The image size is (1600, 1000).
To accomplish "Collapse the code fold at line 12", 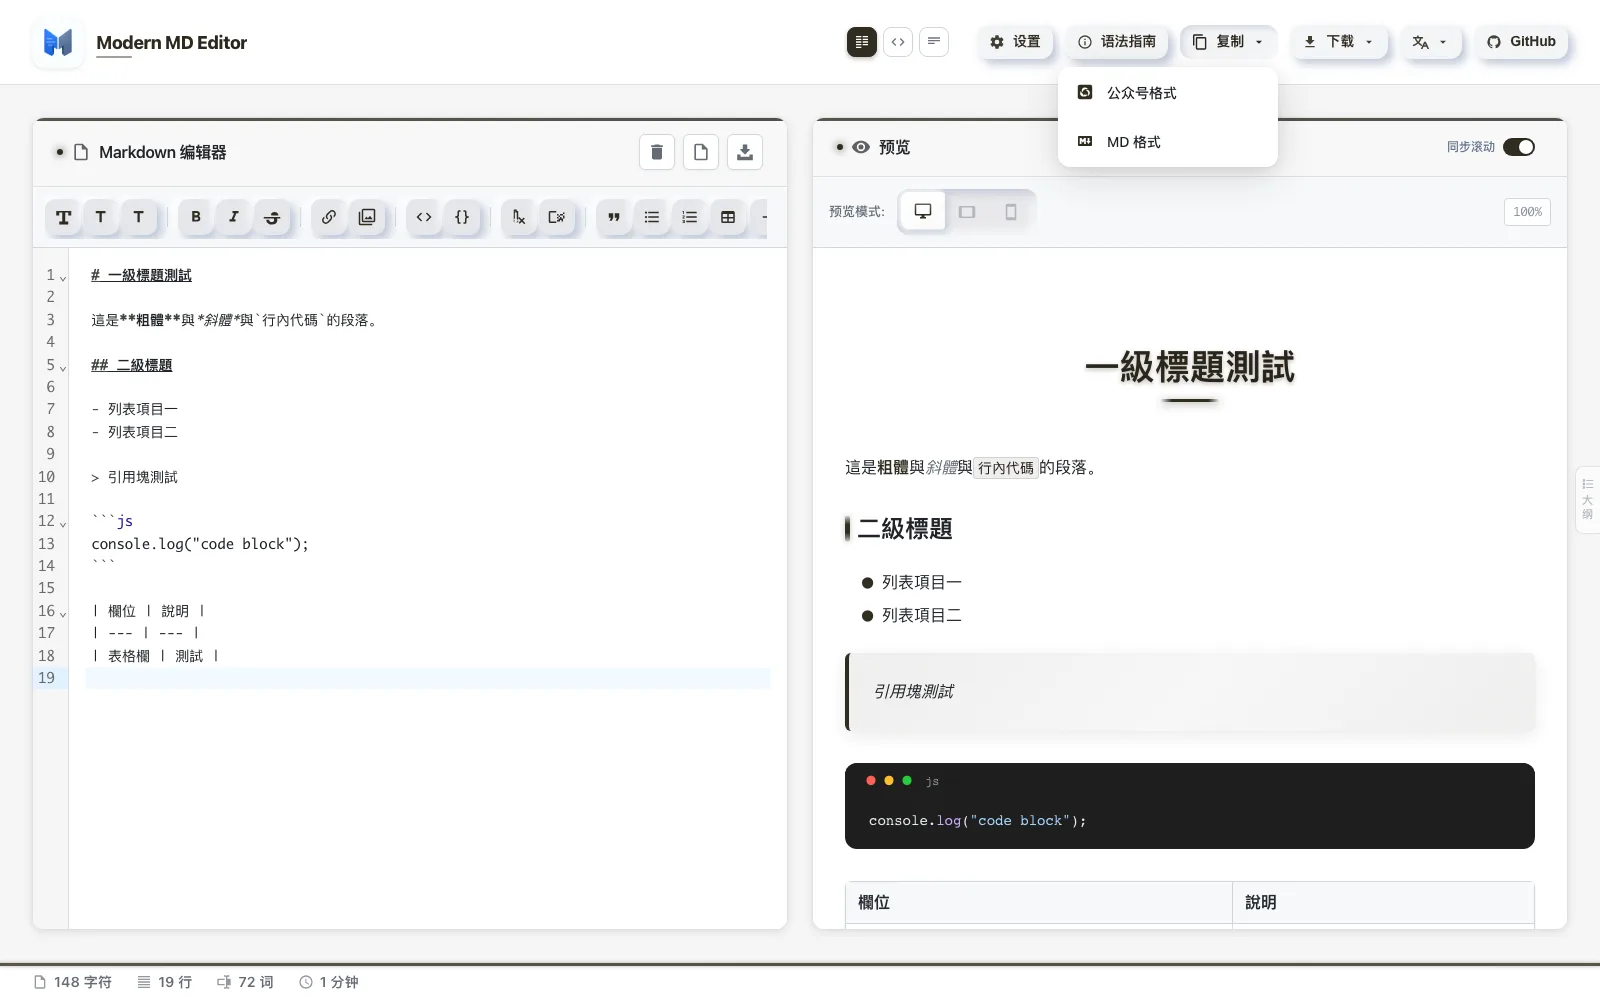I will [63, 524].
